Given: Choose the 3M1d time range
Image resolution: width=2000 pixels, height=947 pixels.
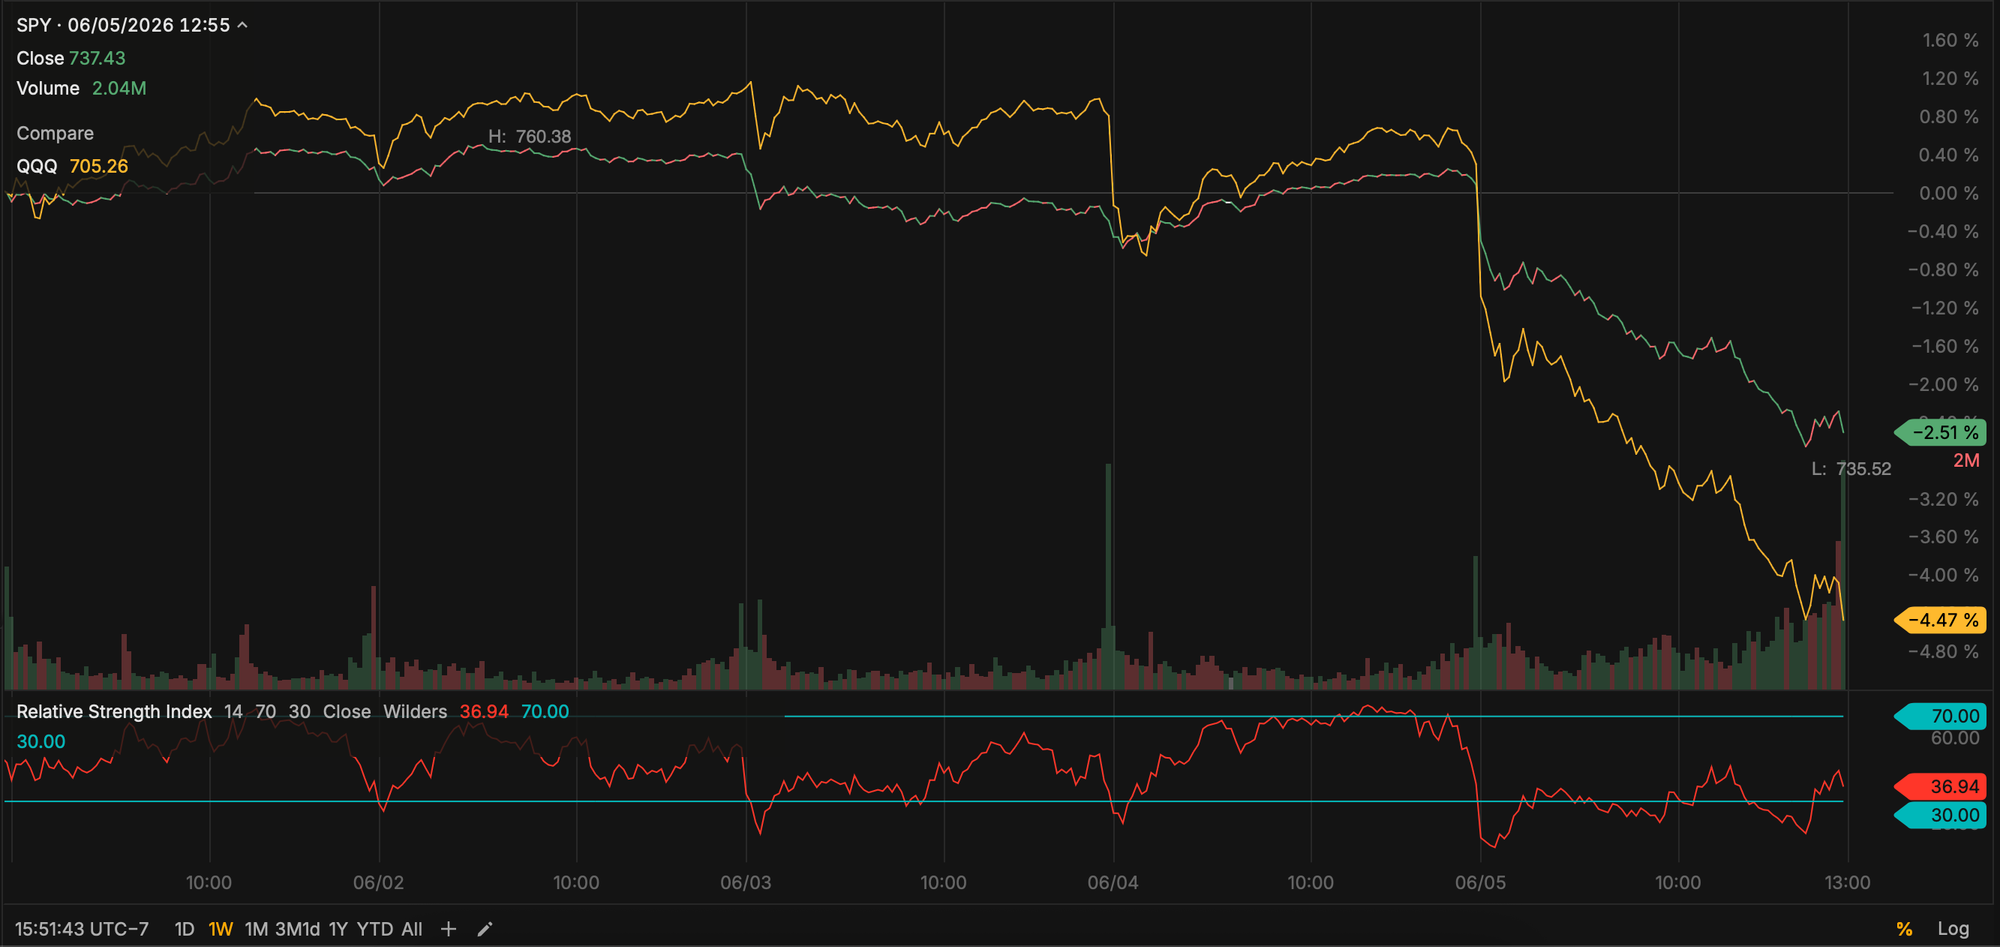Looking at the screenshot, I should pos(297,929).
